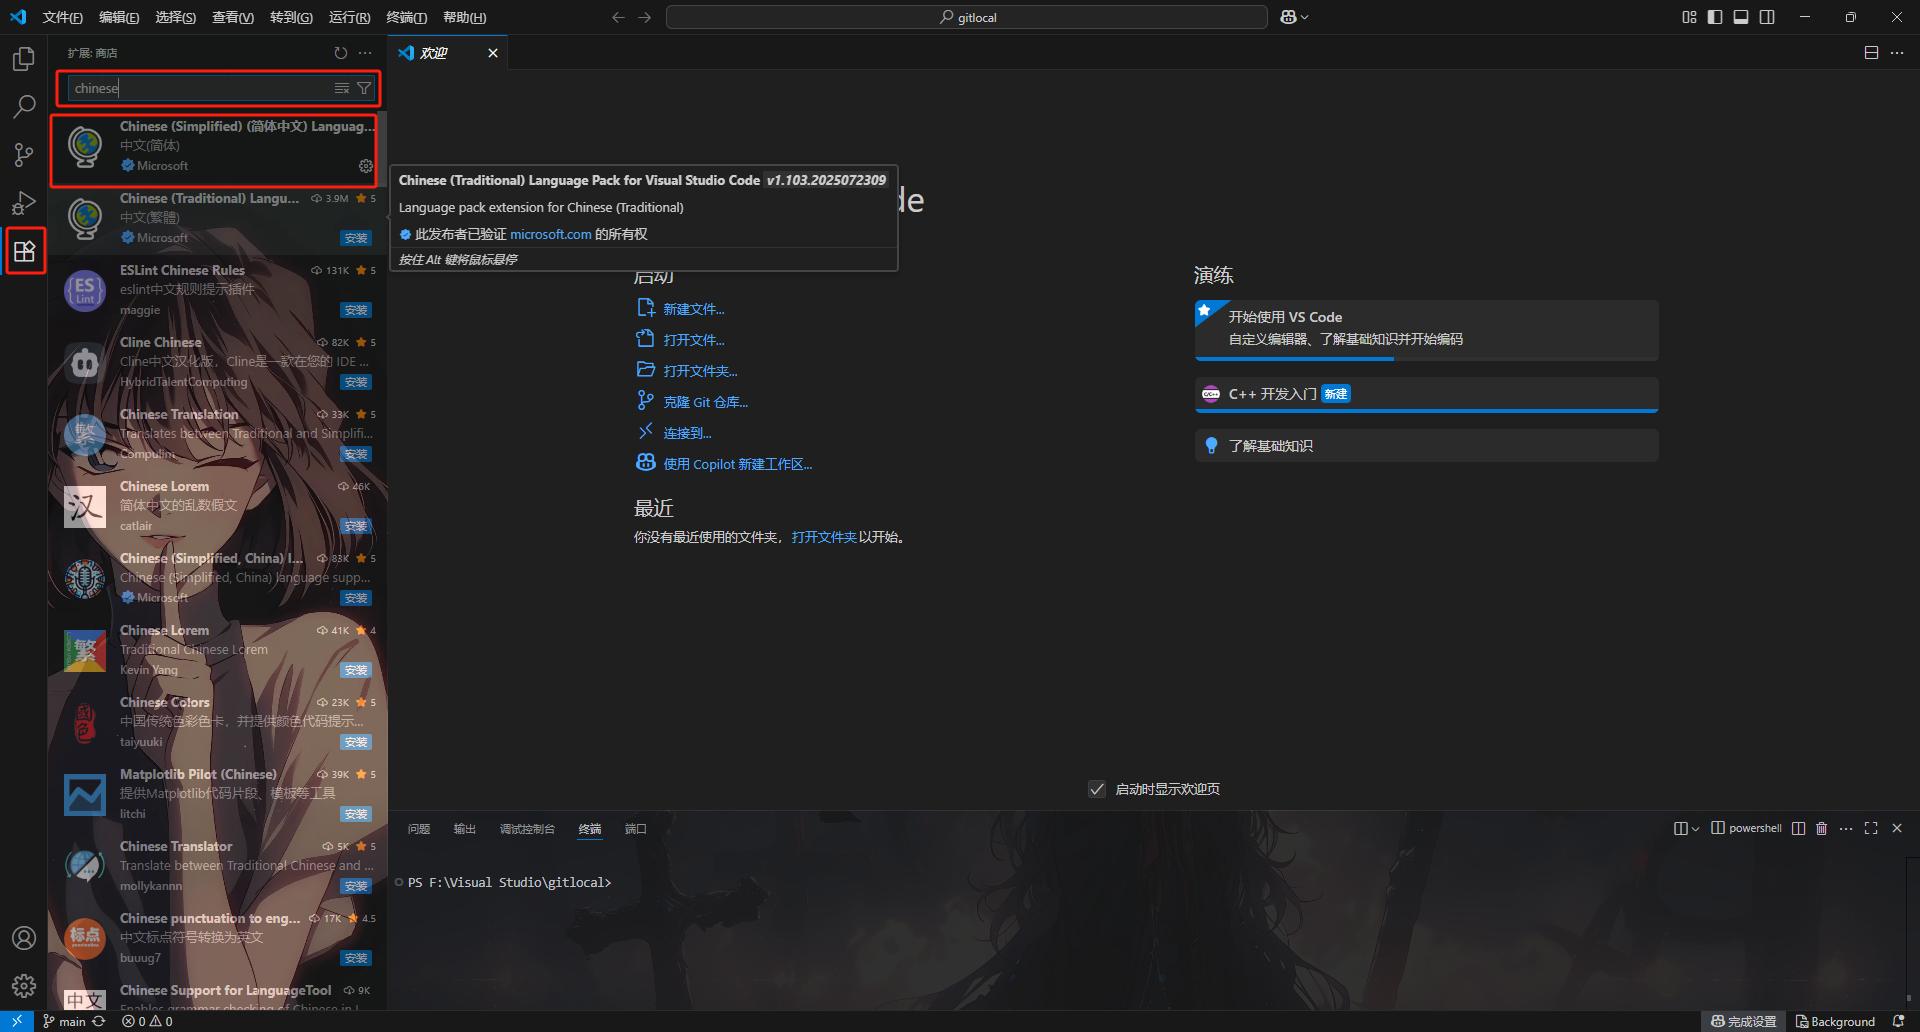Click the gitlocal command center search box
This screenshot has height=1032, width=1920.
pos(967,17)
